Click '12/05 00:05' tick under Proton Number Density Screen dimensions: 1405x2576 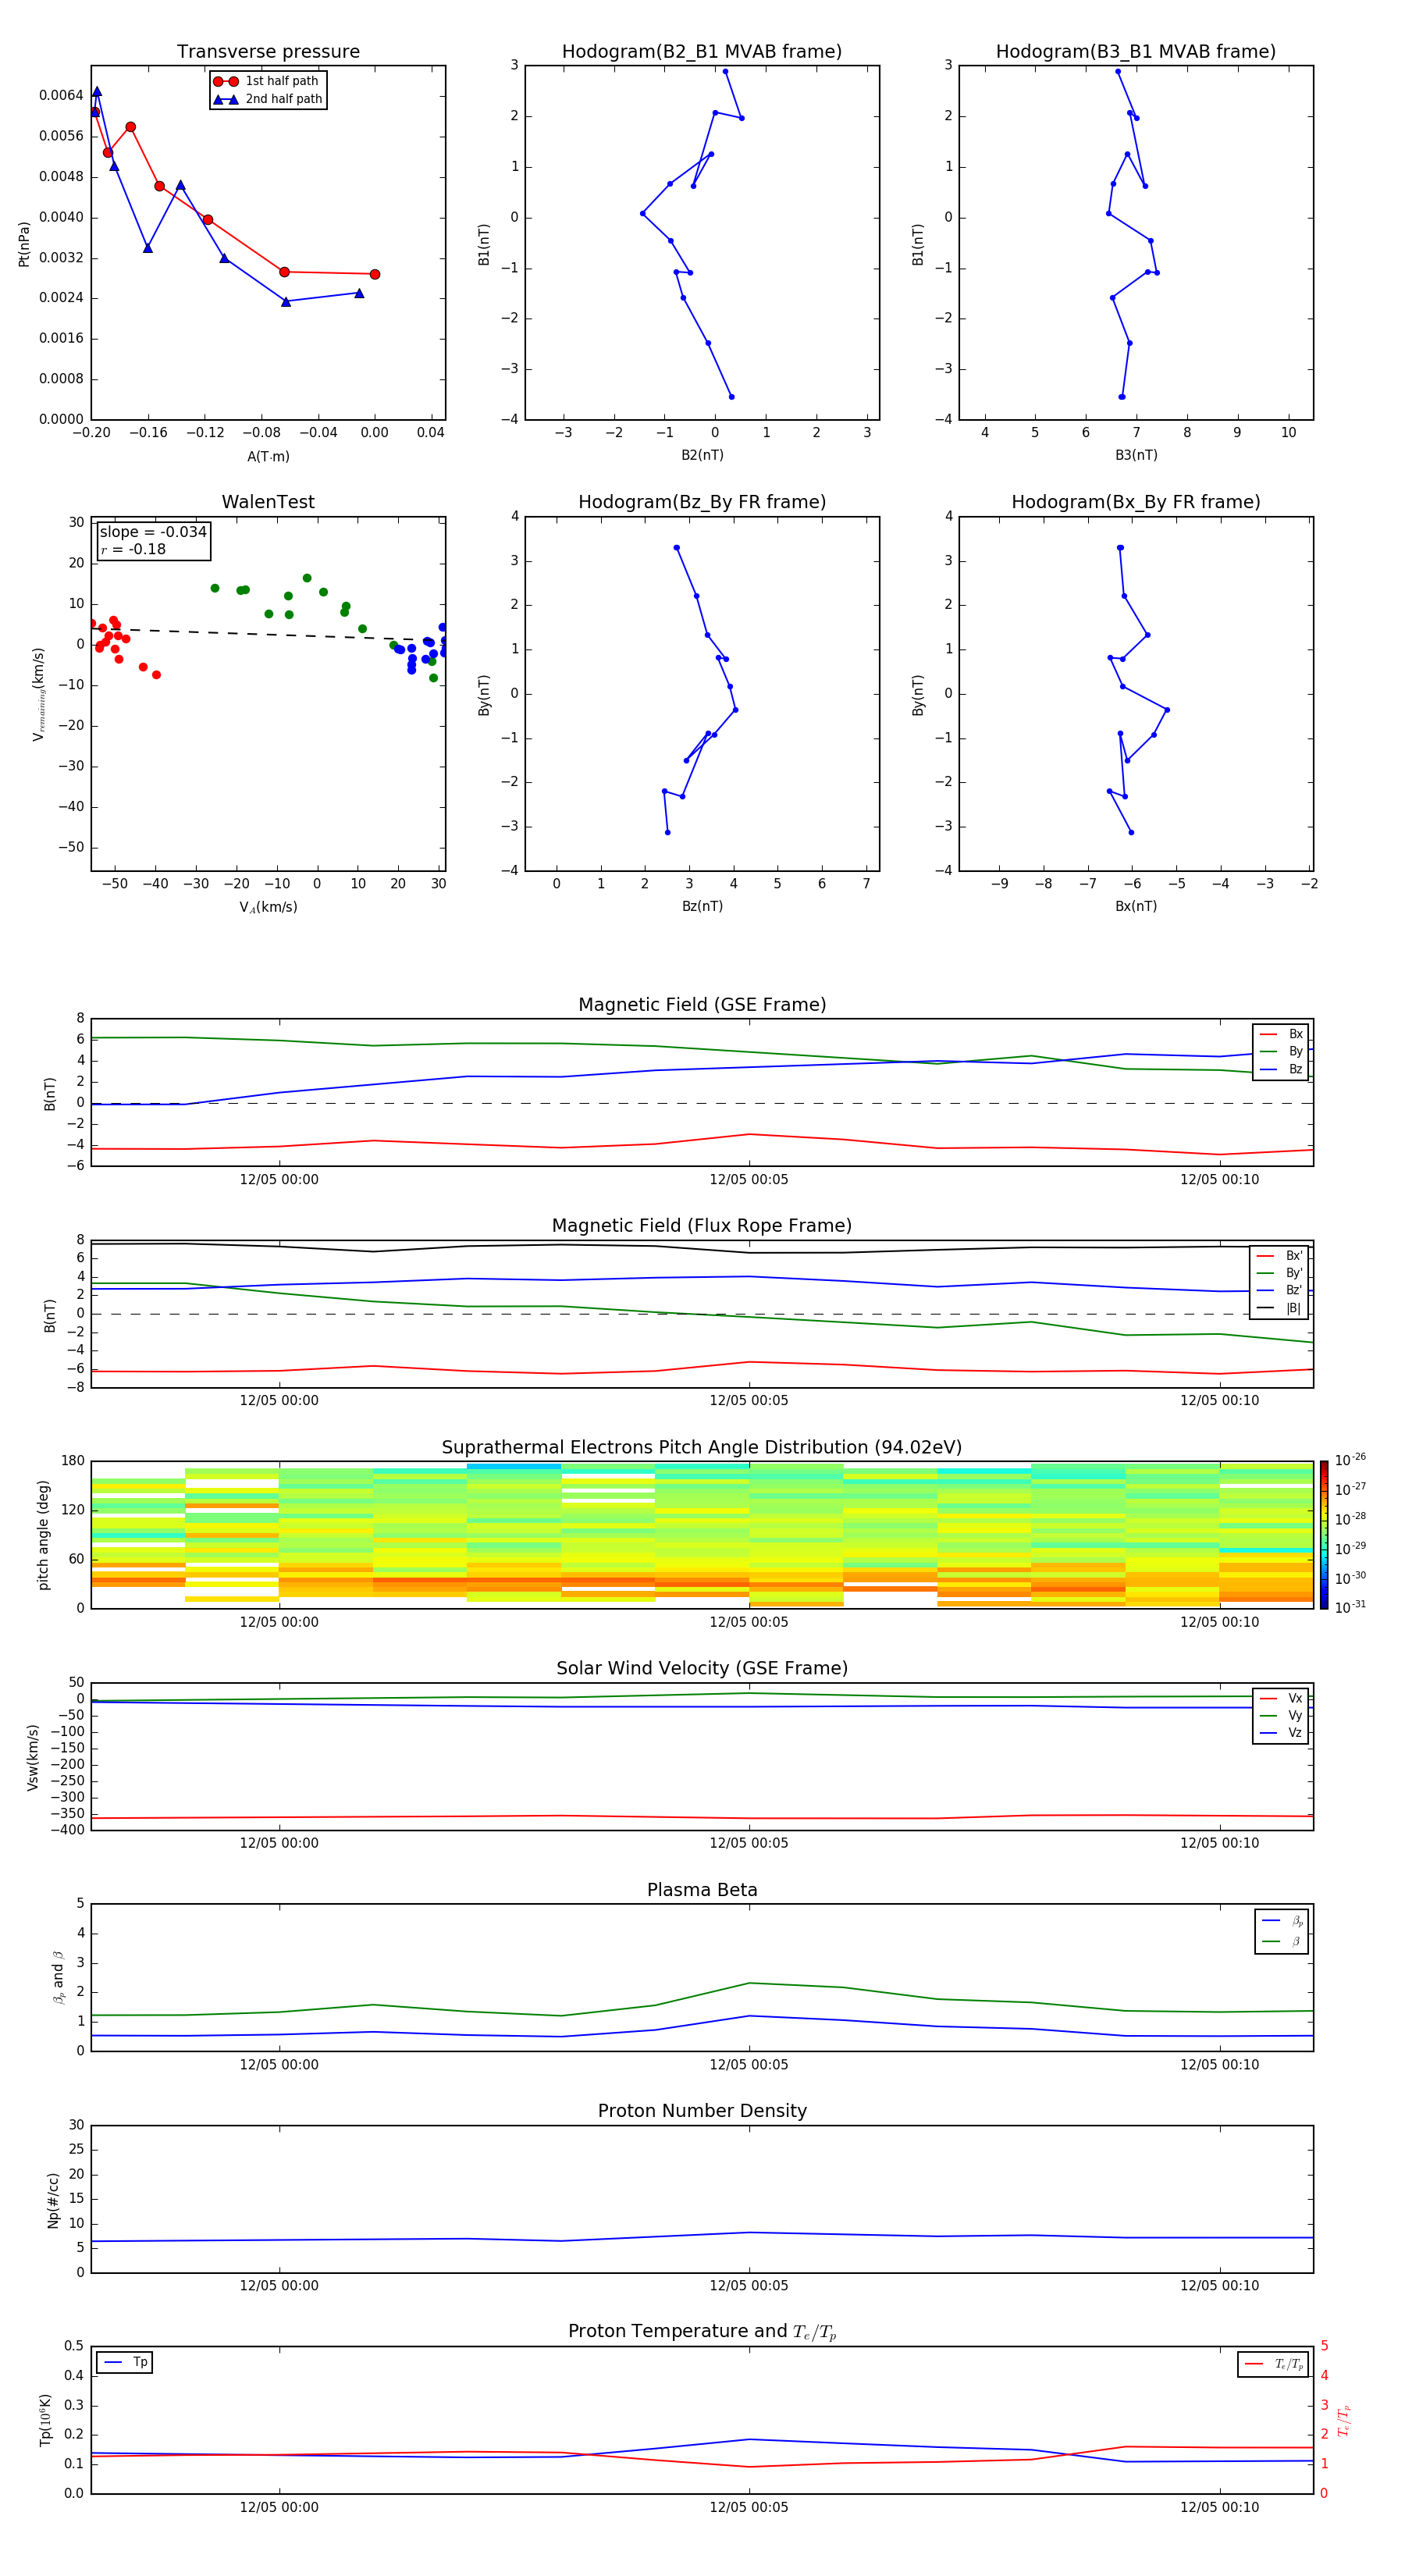(749, 2285)
